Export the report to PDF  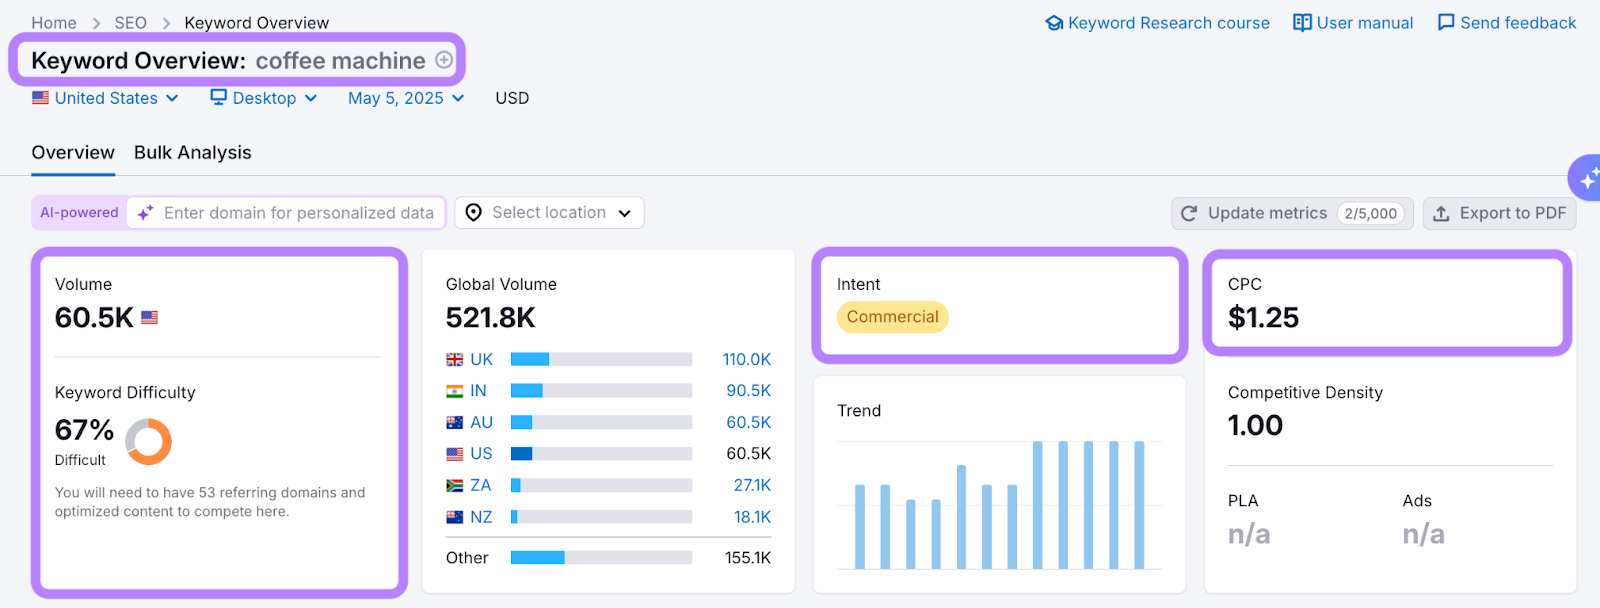coord(1499,213)
